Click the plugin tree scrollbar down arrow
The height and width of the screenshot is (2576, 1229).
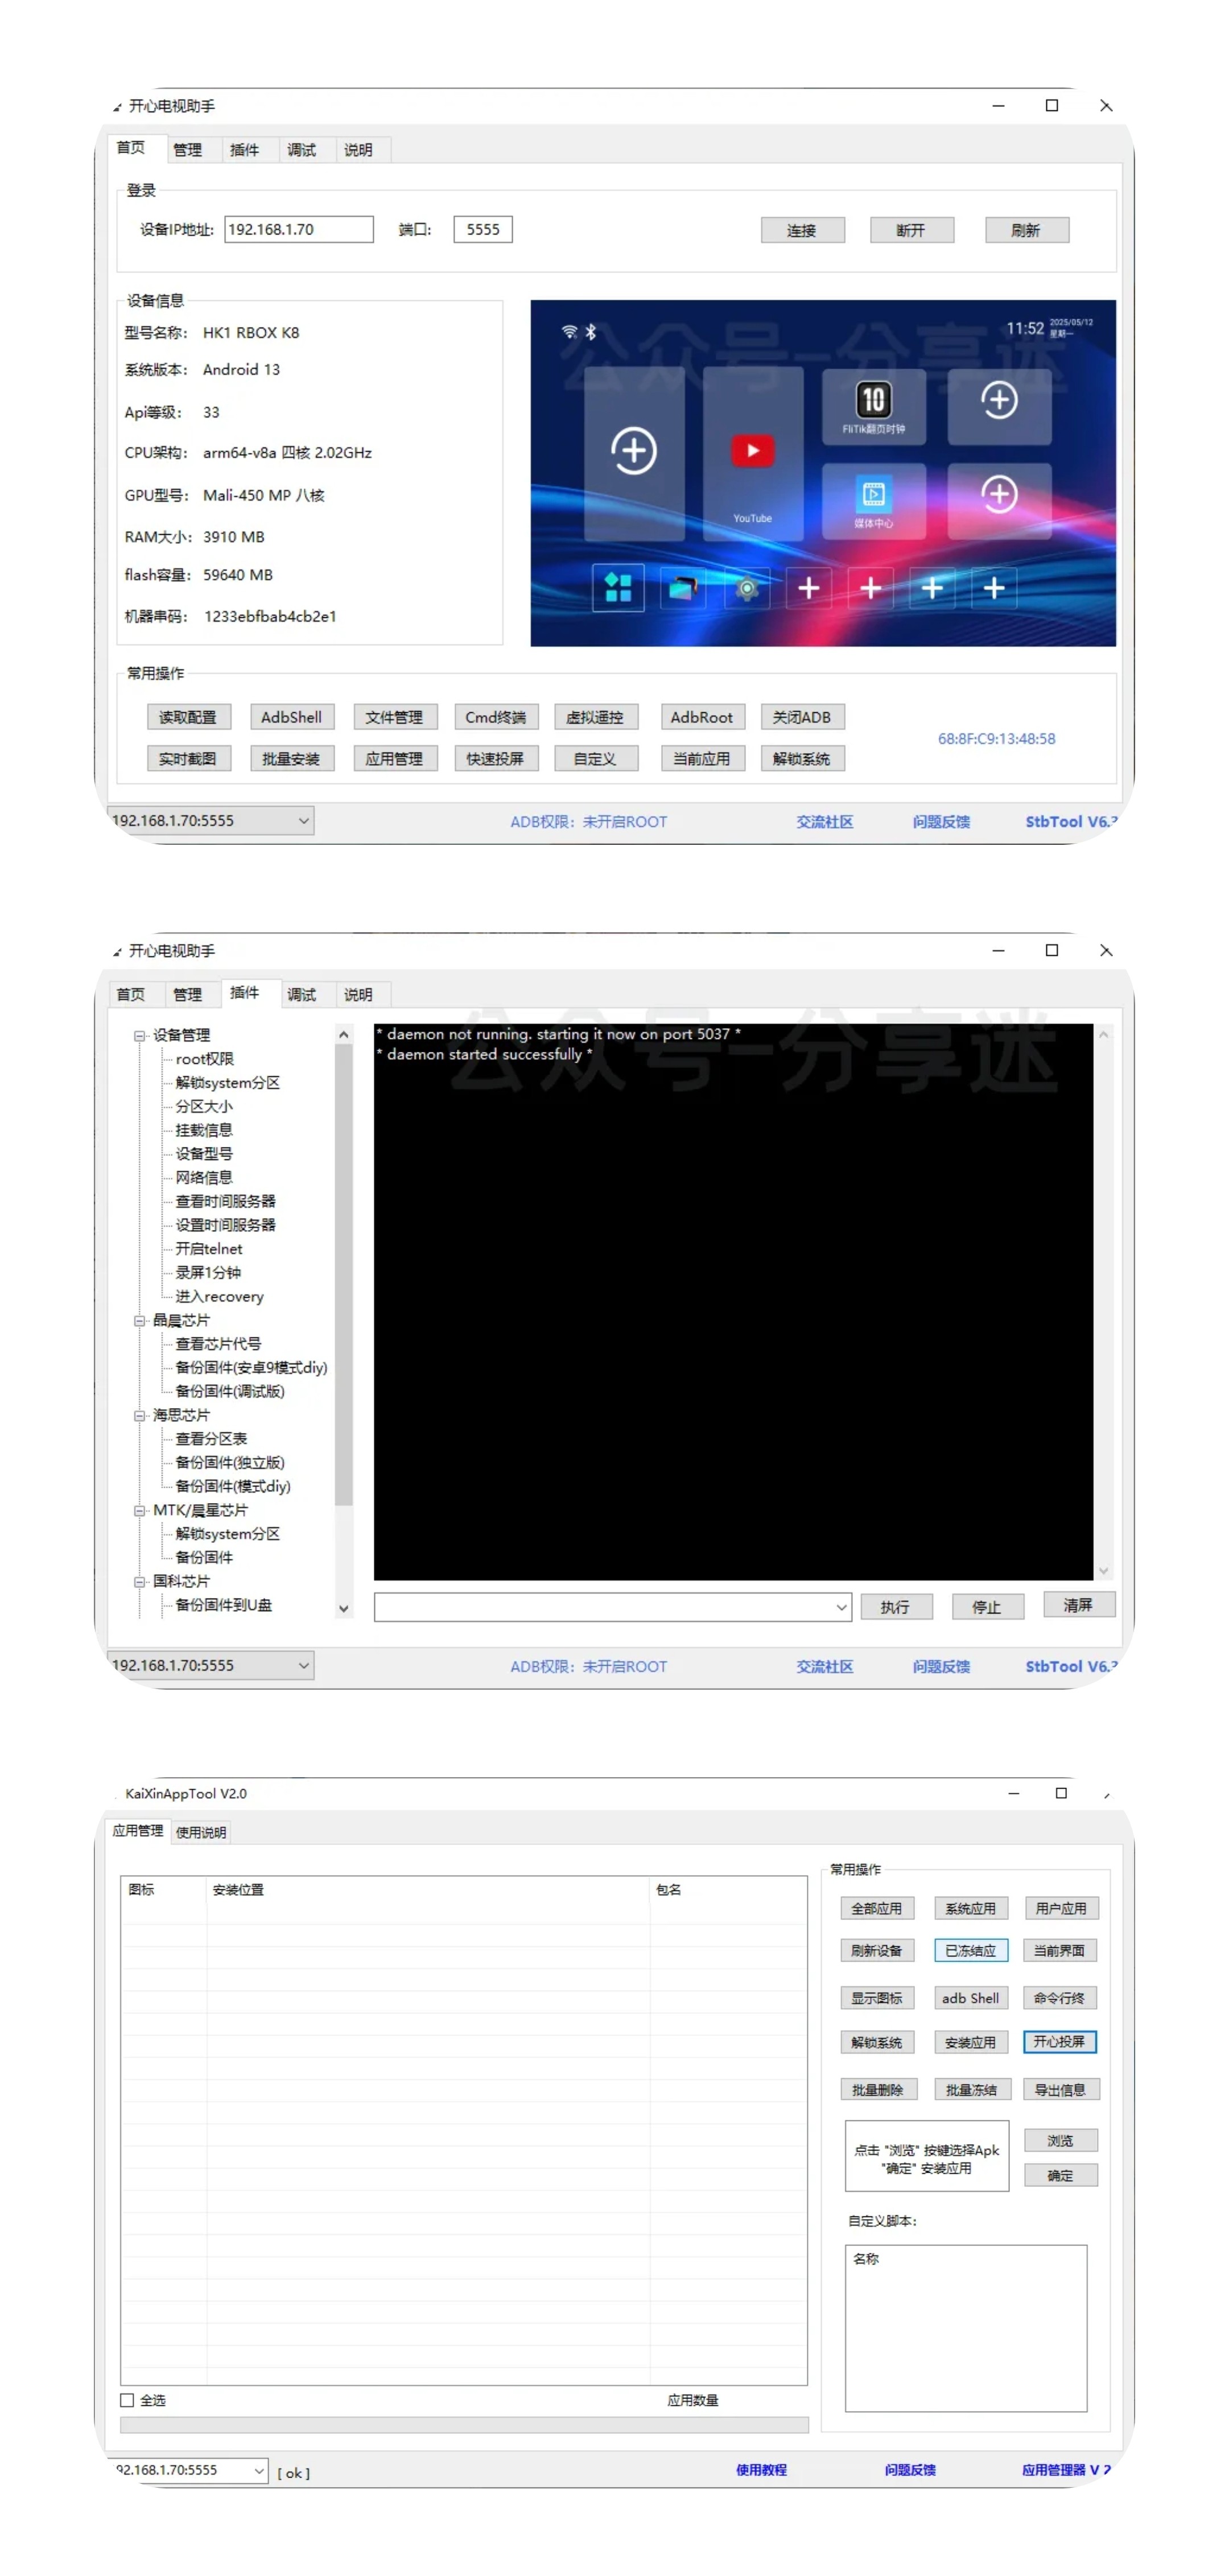point(343,1608)
